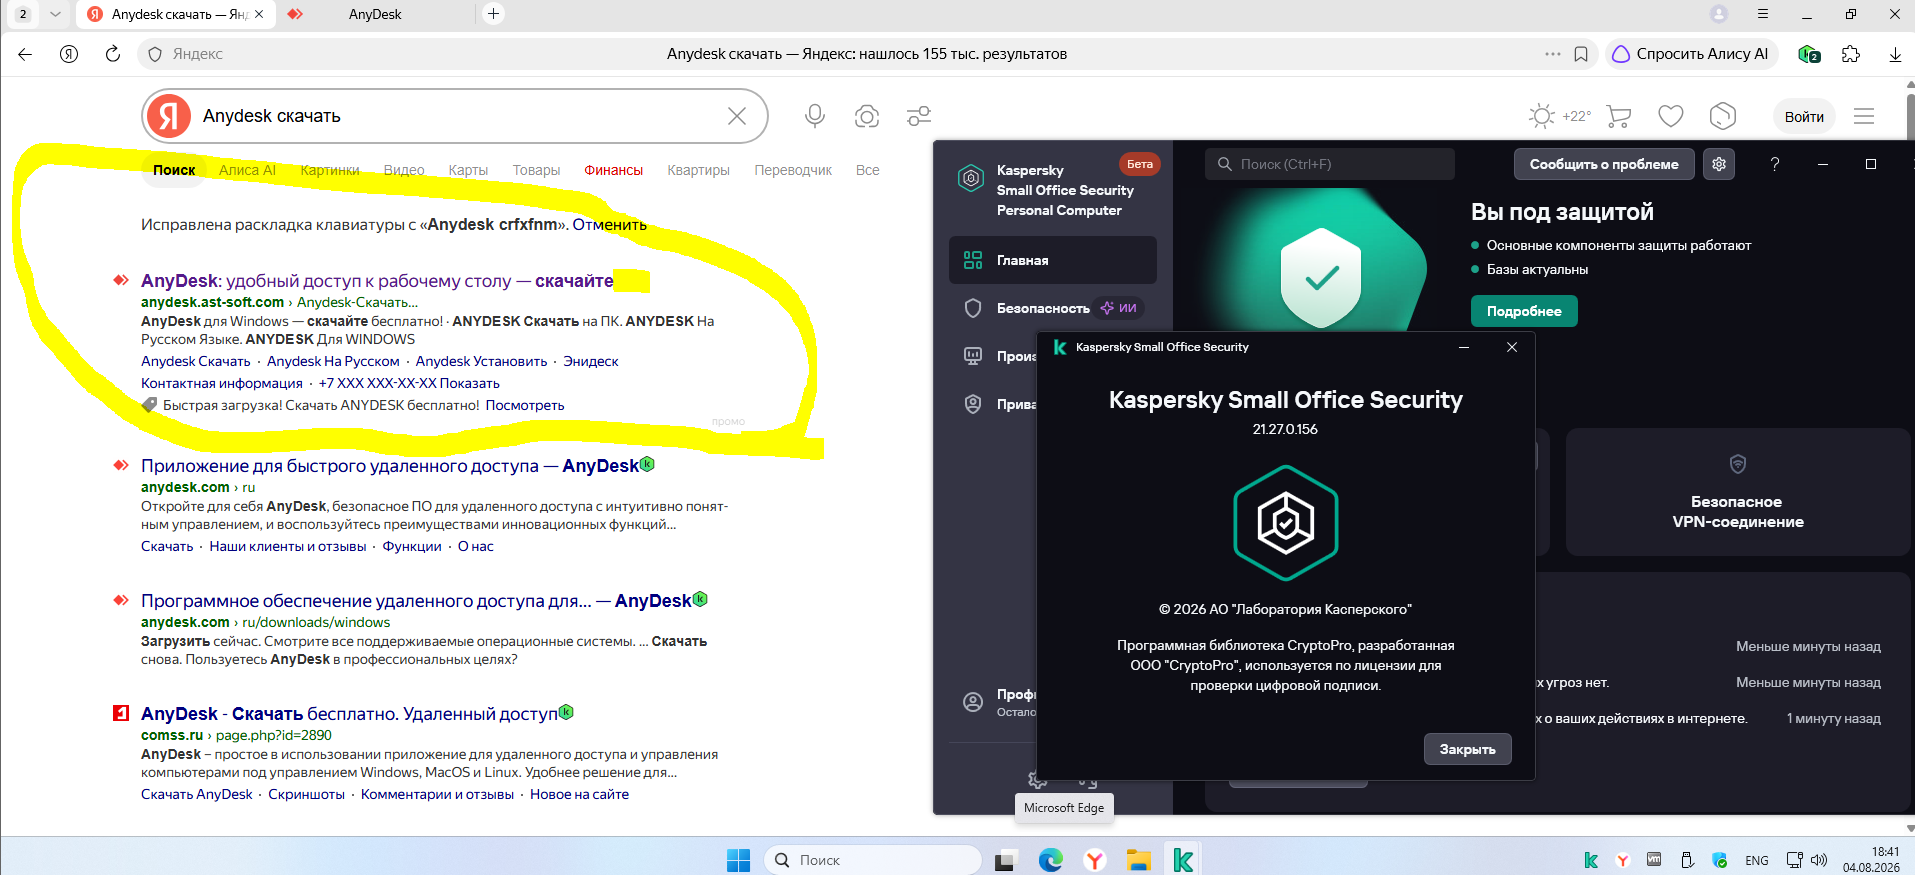Open the Windows Security shield tray icon

click(1720, 860)
